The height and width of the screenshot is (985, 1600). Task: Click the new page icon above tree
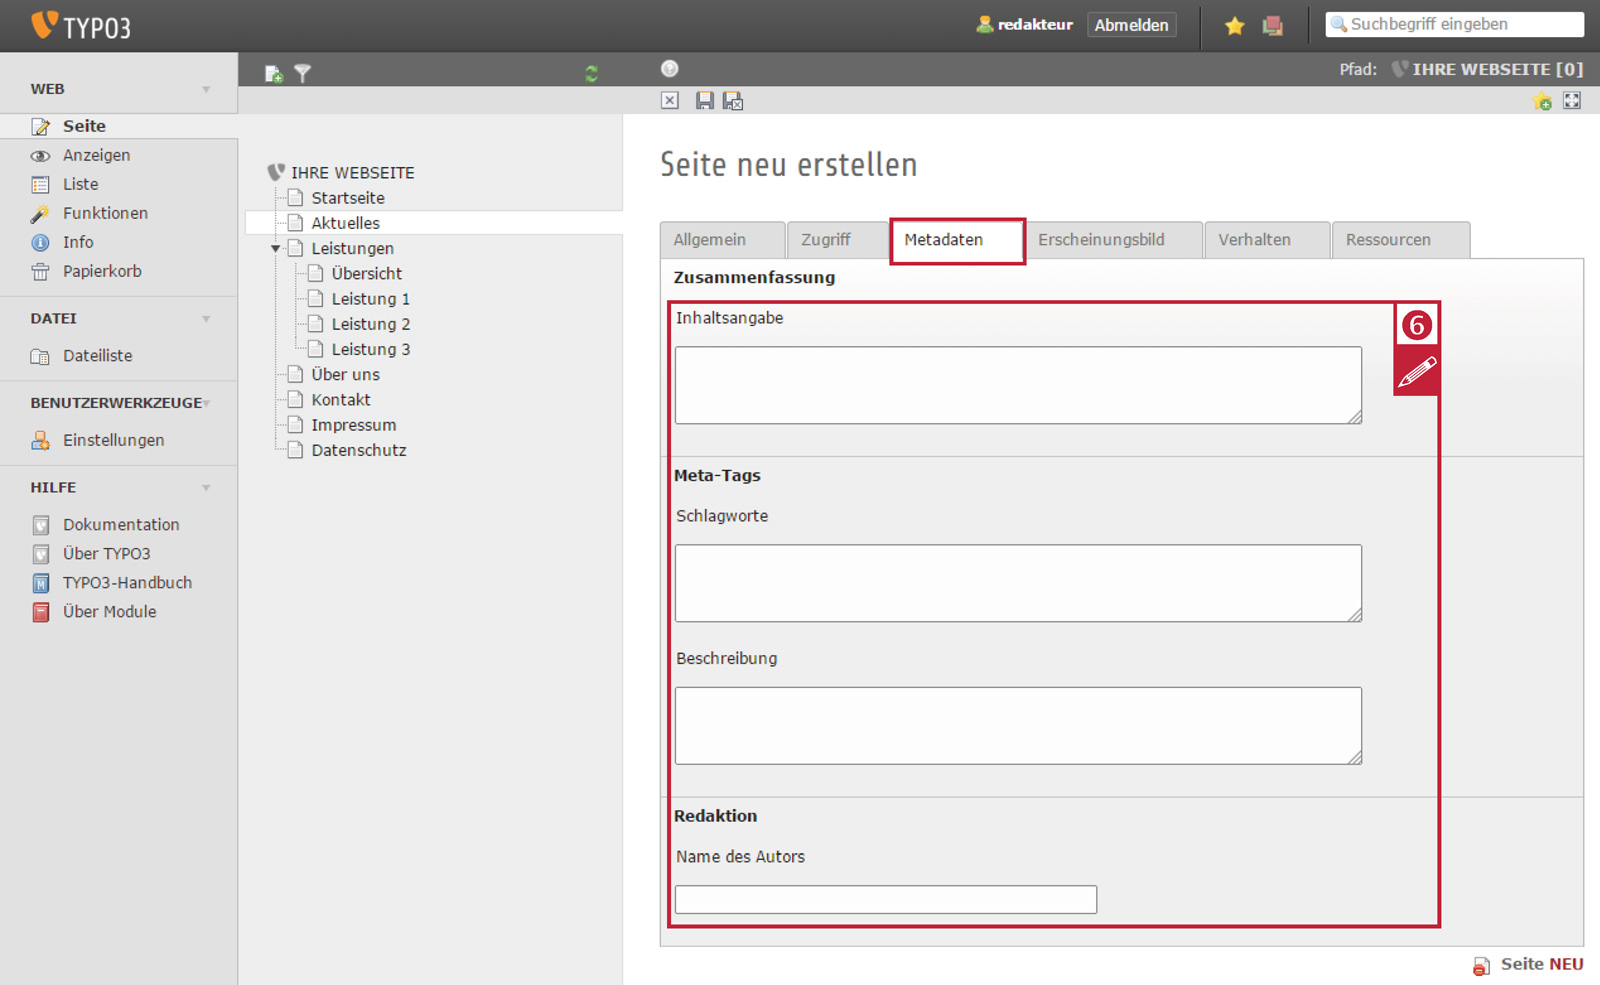click(x=273, y=74)
